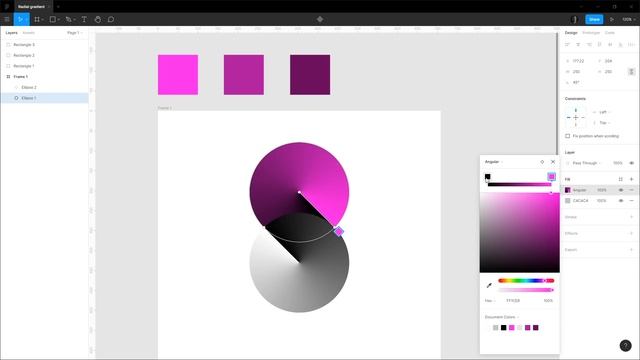Expand the Document Colors dropdown

pos(502,317)
